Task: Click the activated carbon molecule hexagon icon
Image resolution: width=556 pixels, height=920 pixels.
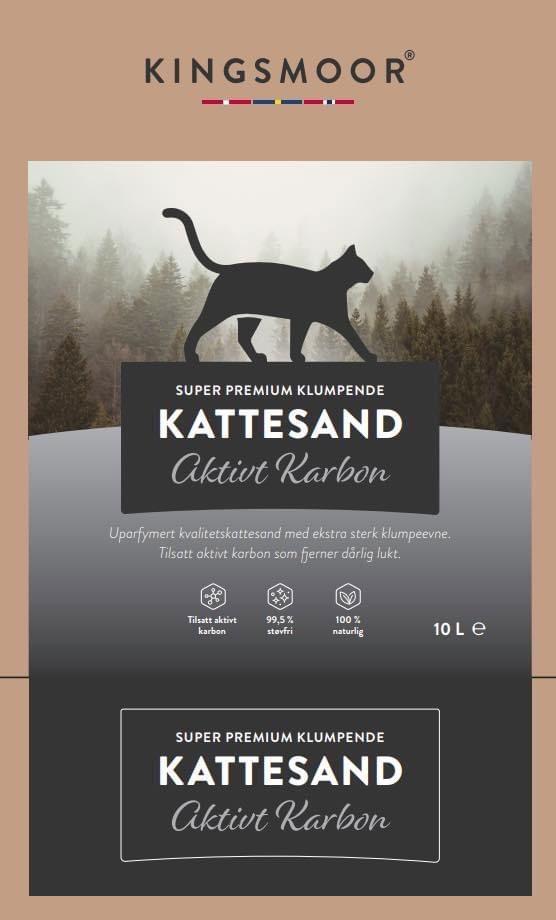Action: (212, 597)
